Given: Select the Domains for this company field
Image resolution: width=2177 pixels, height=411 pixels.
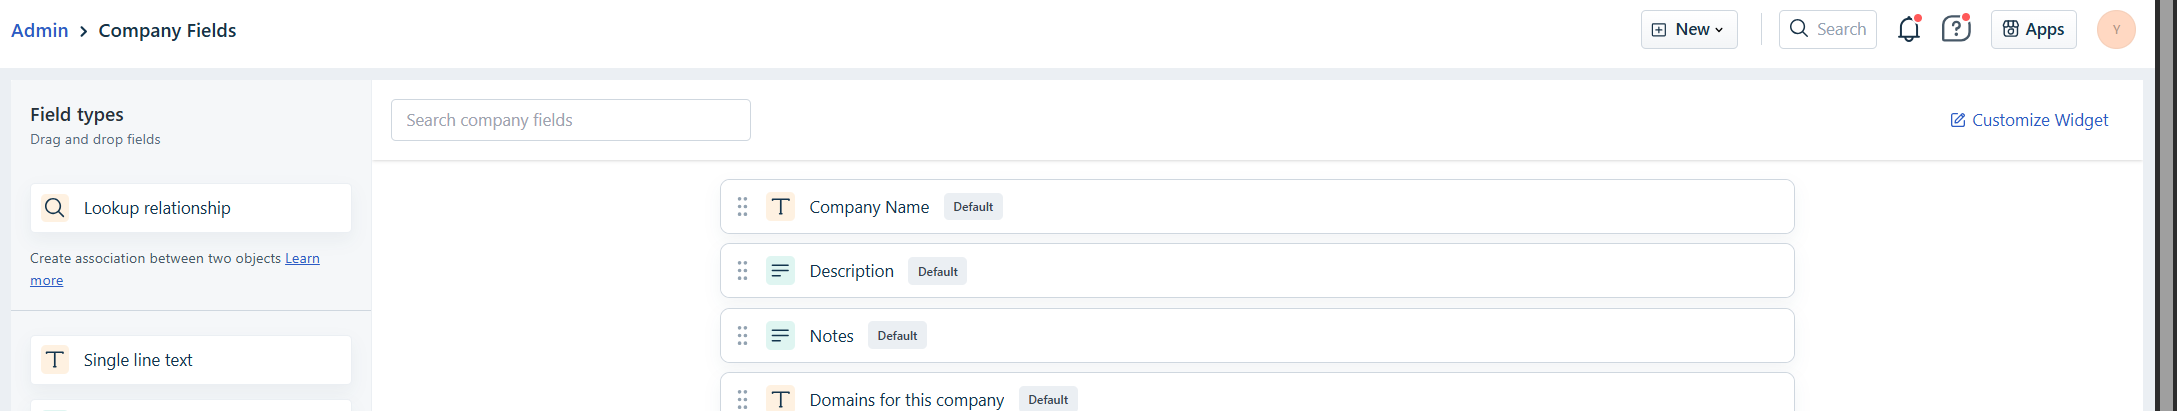Looking at the screenshot, I should [x=1257, y=393].
